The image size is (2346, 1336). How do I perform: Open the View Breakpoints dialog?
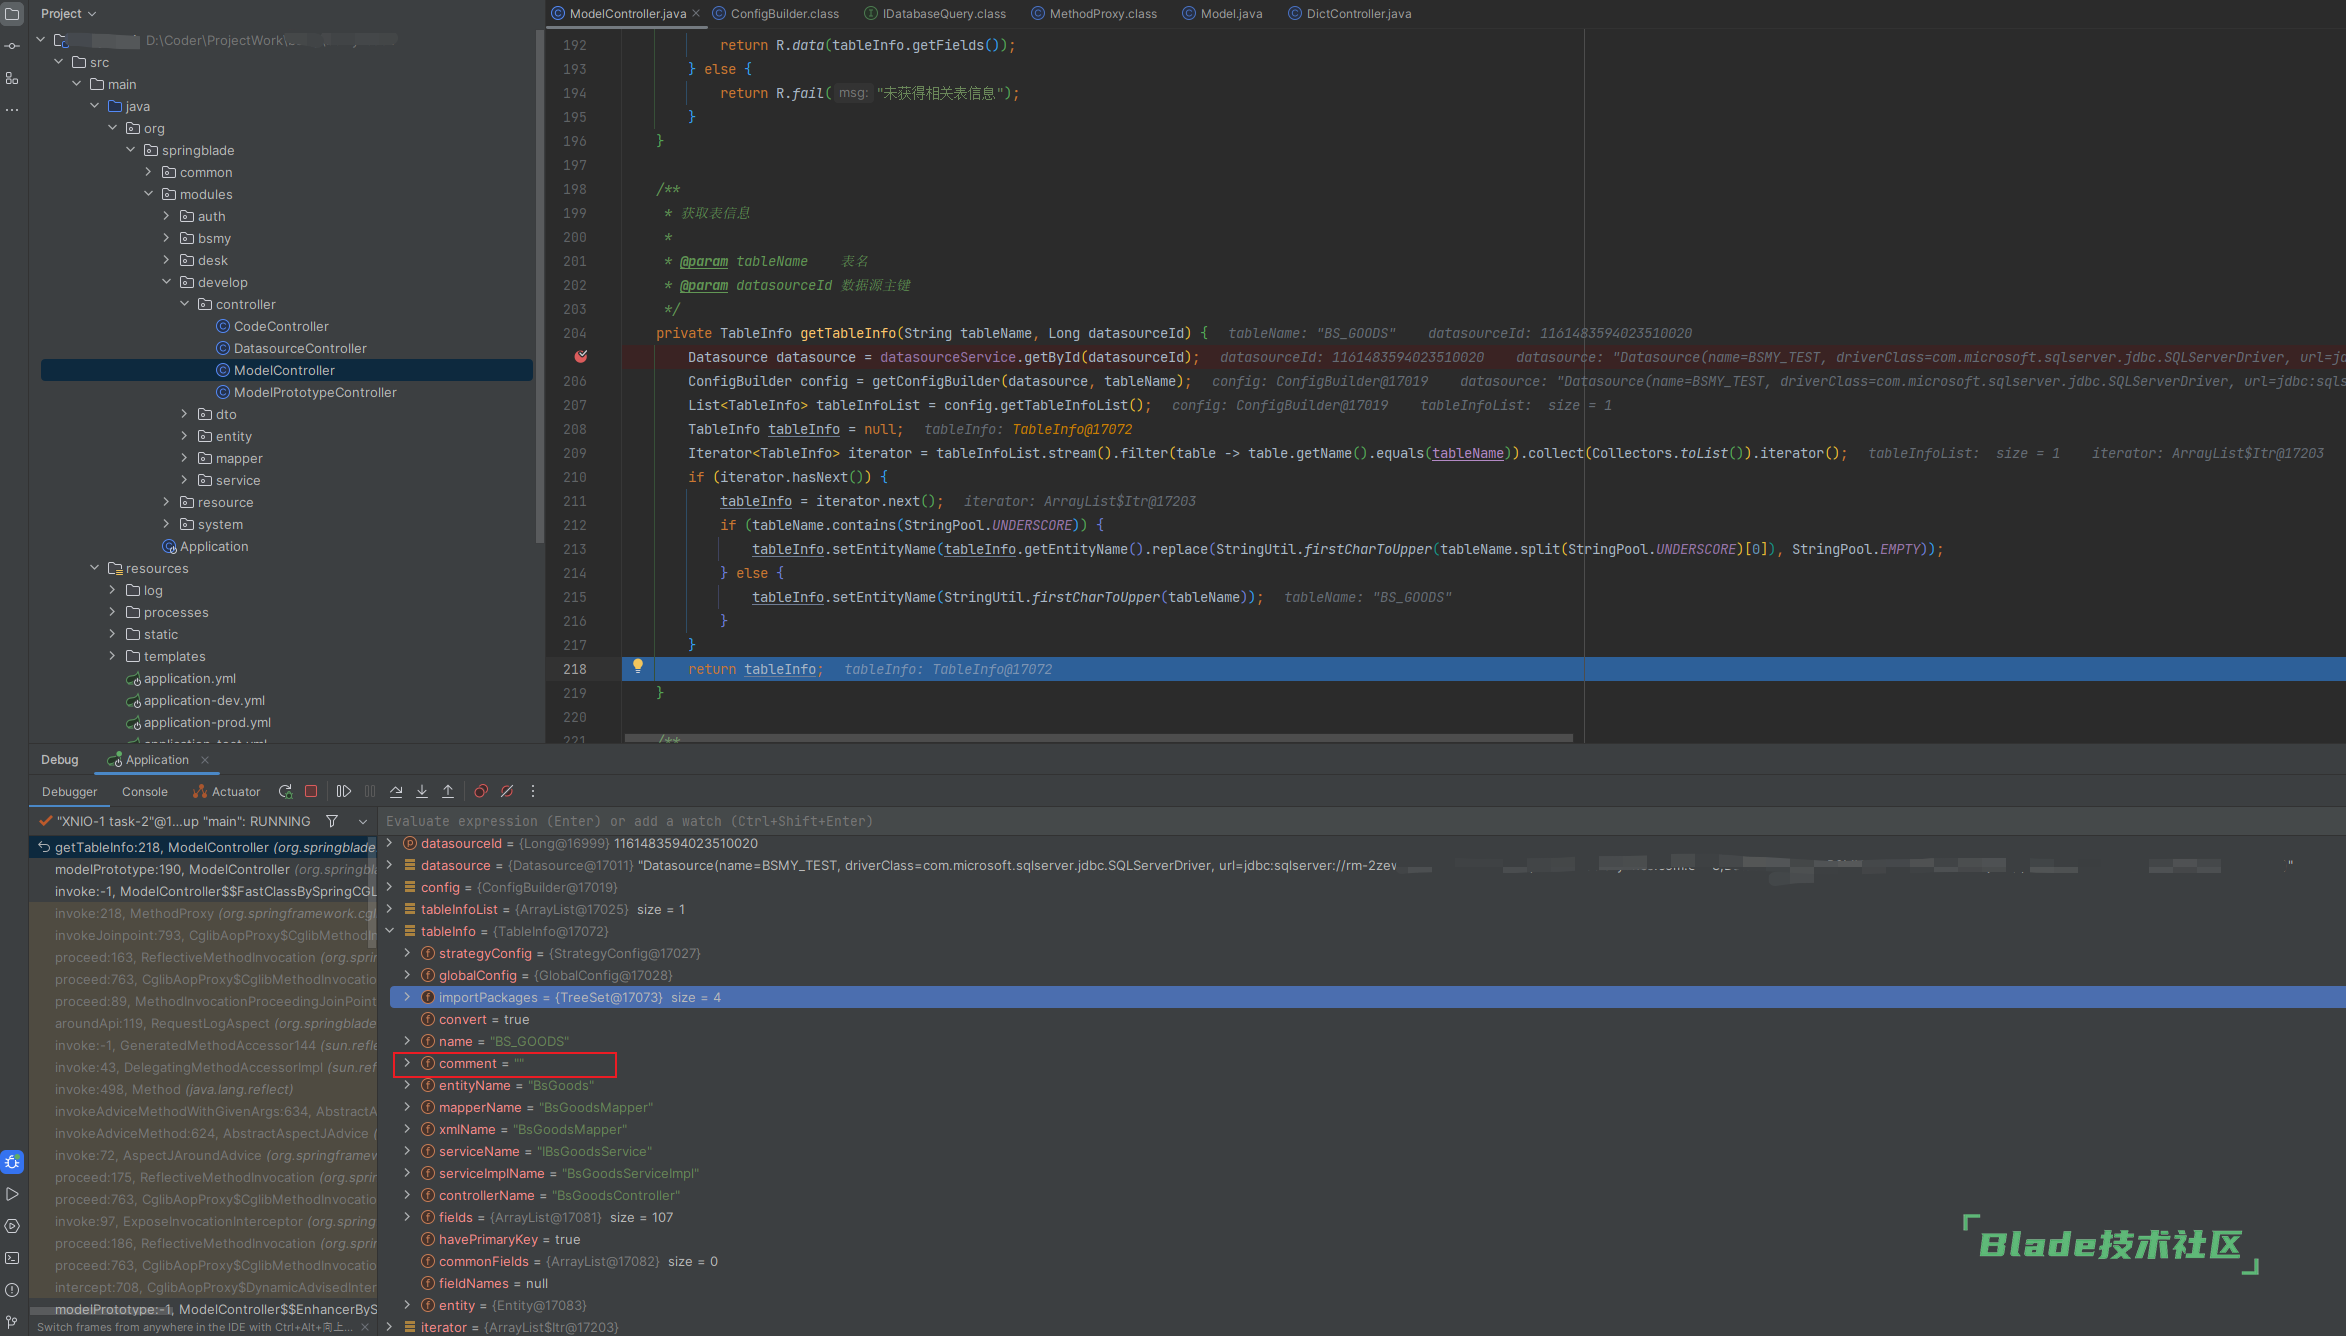click(481, 791)
